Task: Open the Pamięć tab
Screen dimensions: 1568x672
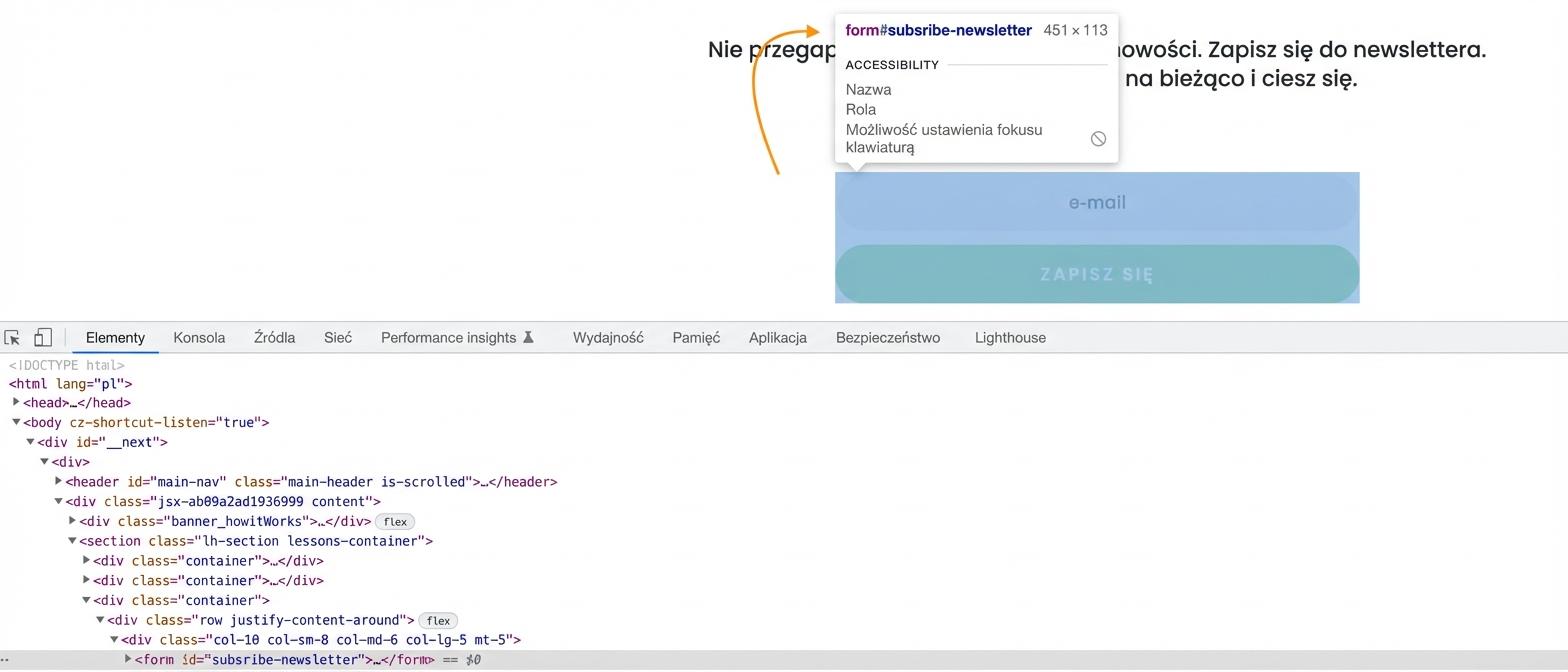Action: (x=696, y=338)
